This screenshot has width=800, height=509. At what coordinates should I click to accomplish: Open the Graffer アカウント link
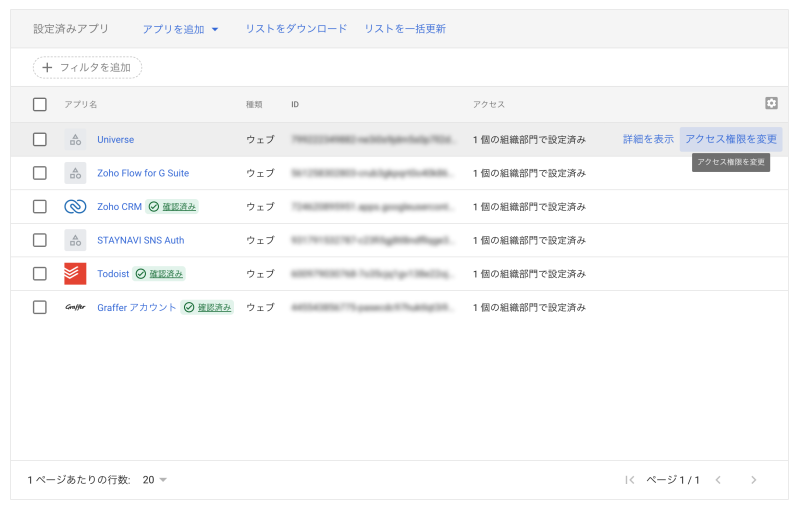click(137, 308)
